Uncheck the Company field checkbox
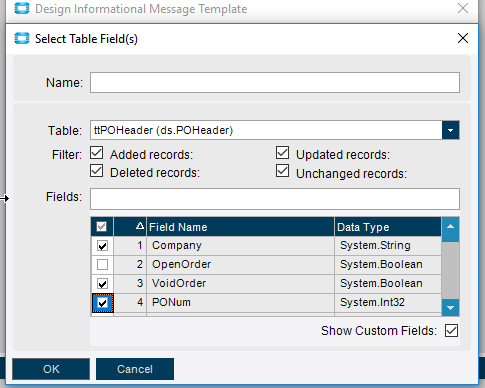This screenshot has width=485, height=388. tap(102, 246)
